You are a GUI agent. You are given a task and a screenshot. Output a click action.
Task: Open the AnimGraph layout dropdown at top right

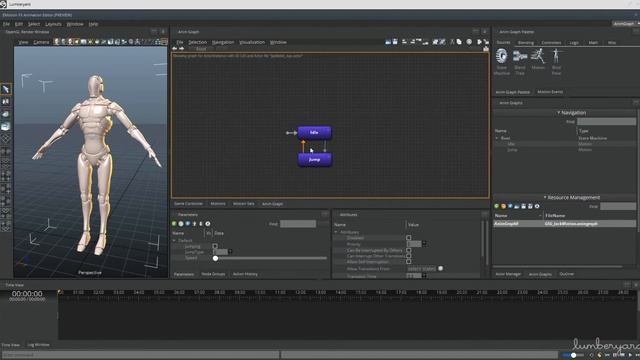[626, 24]
